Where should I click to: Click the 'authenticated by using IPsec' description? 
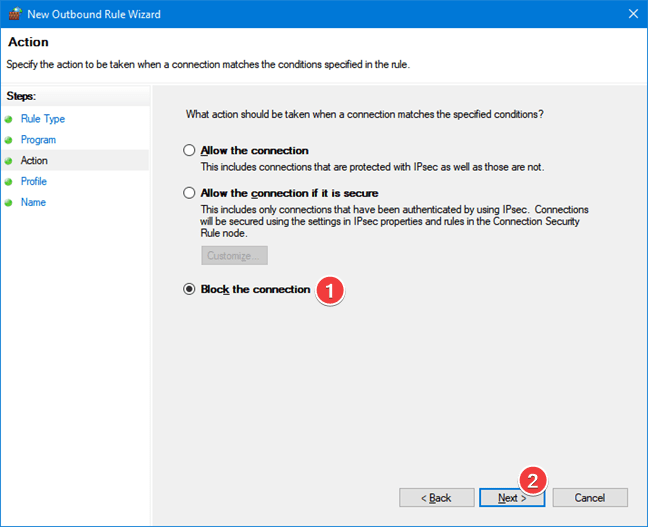[394, 221]
